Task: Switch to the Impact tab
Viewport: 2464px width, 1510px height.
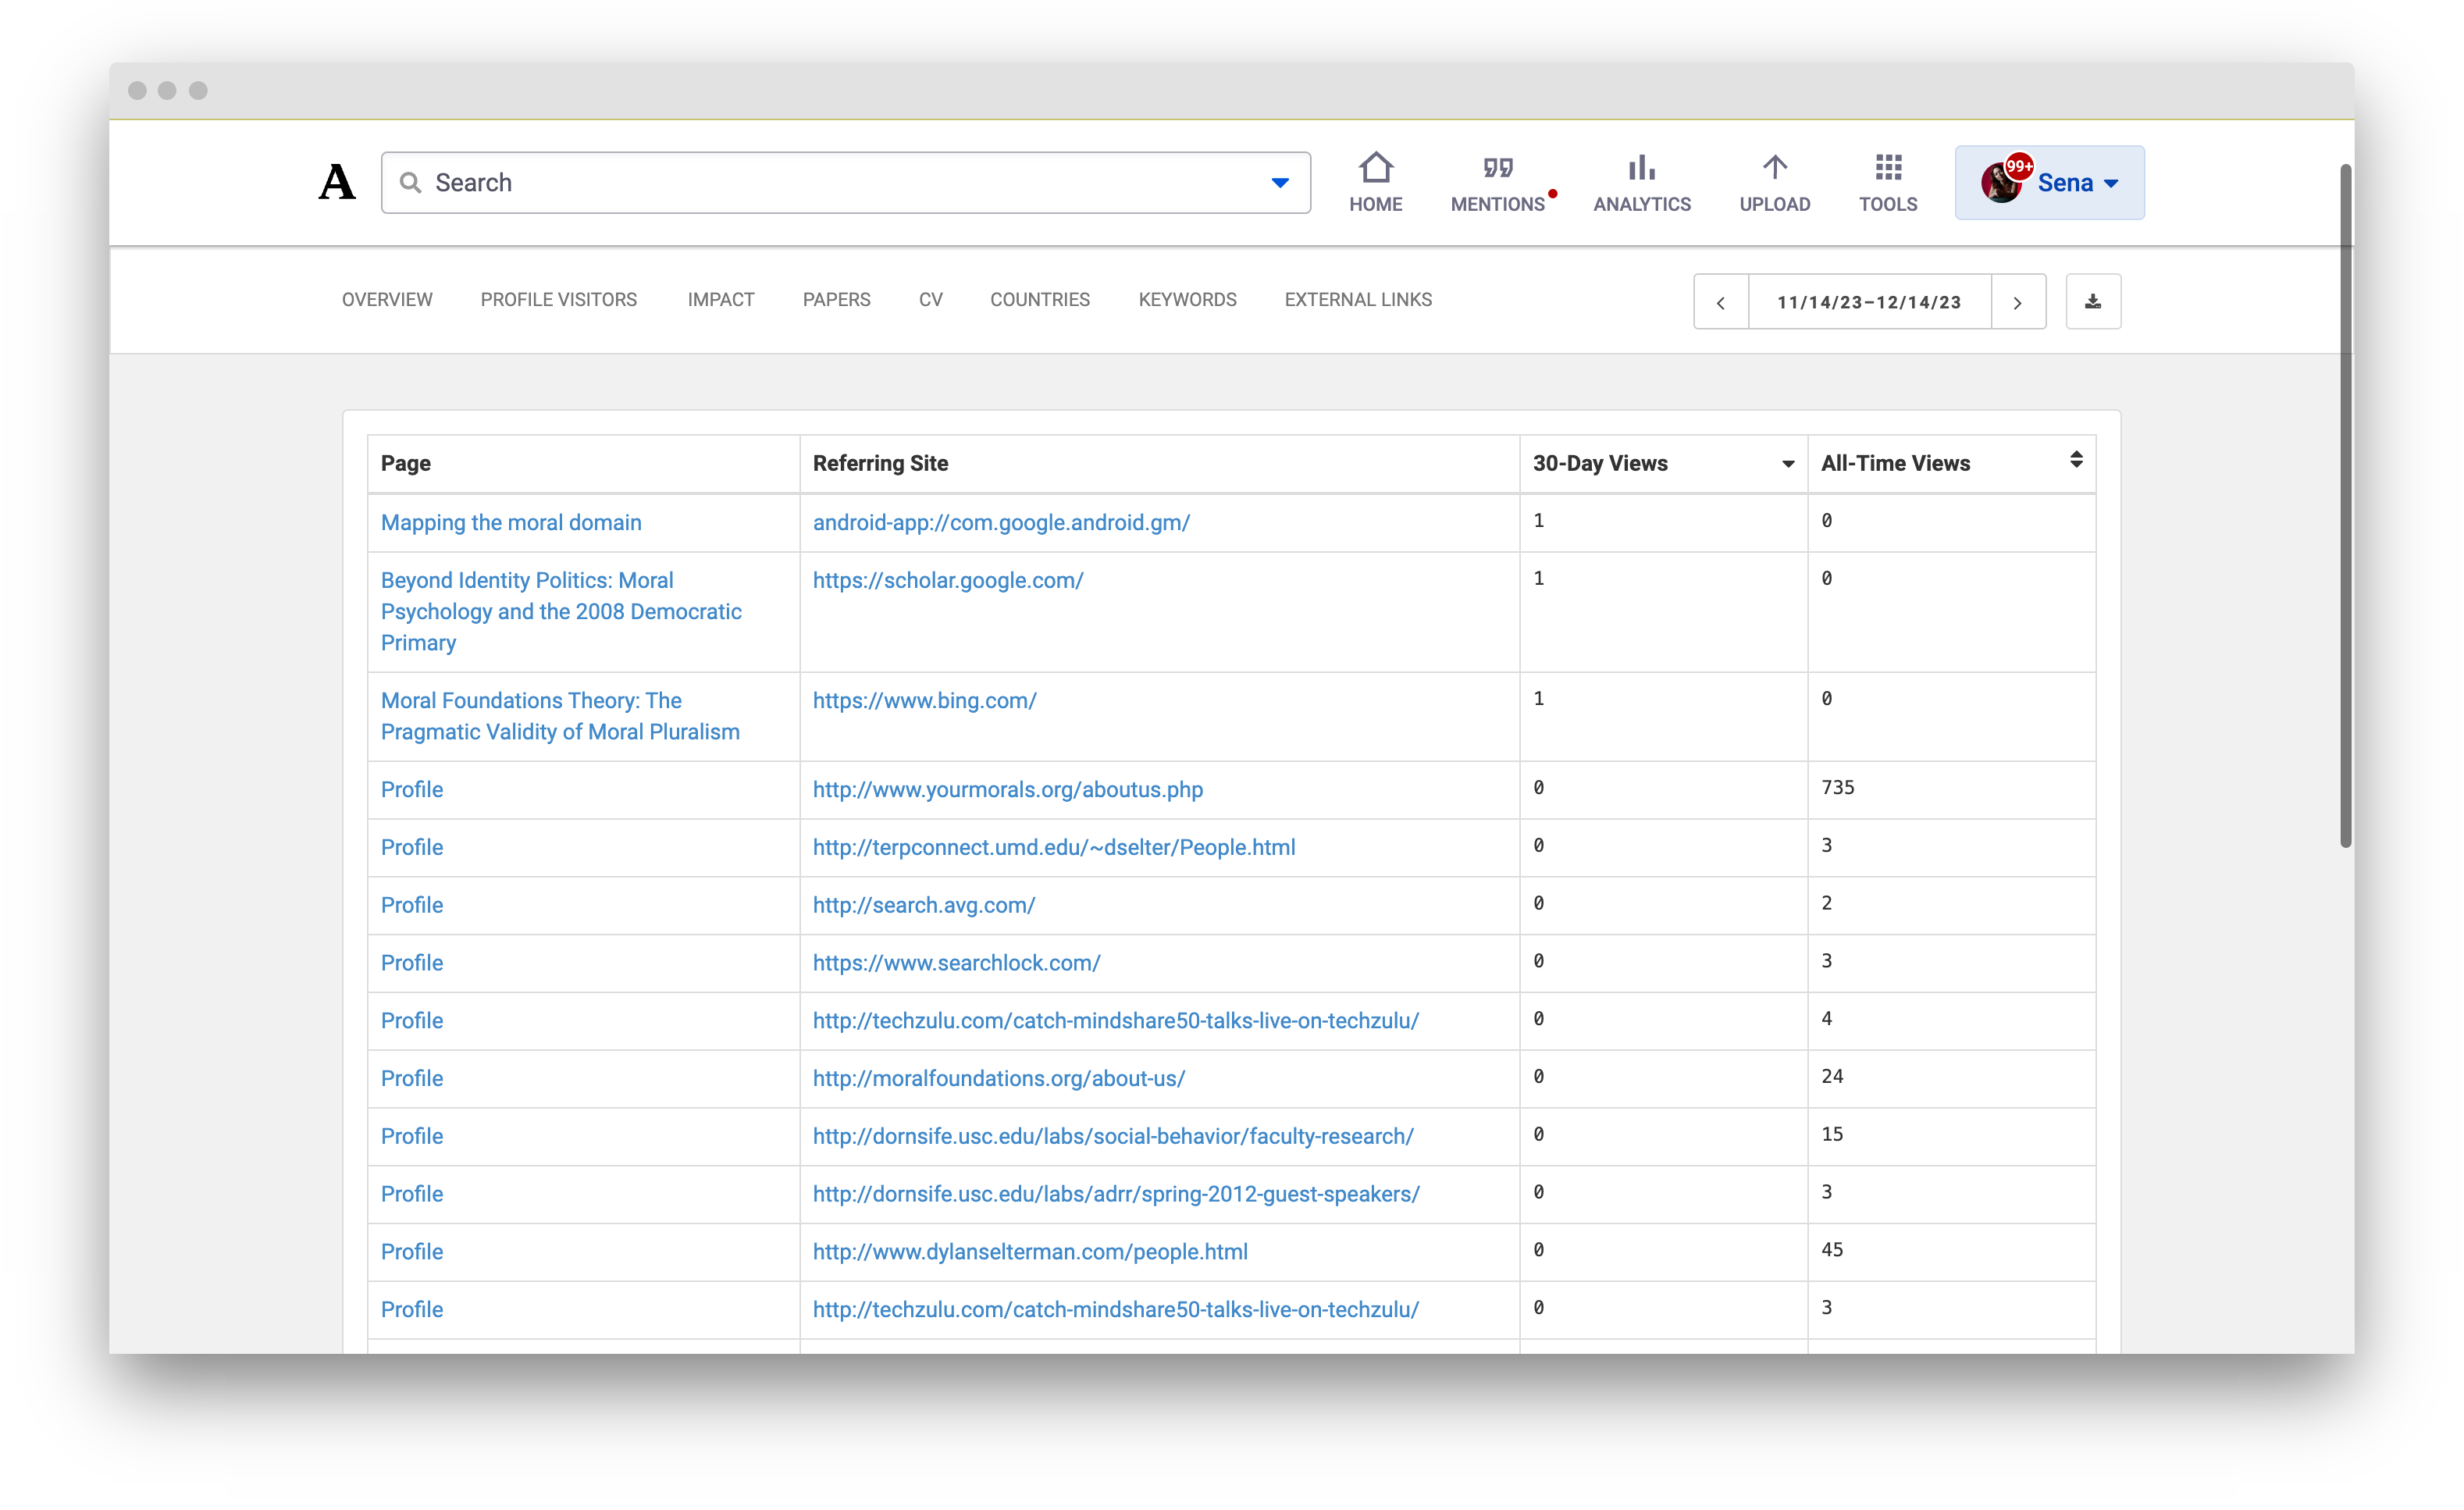Action: 720,299
